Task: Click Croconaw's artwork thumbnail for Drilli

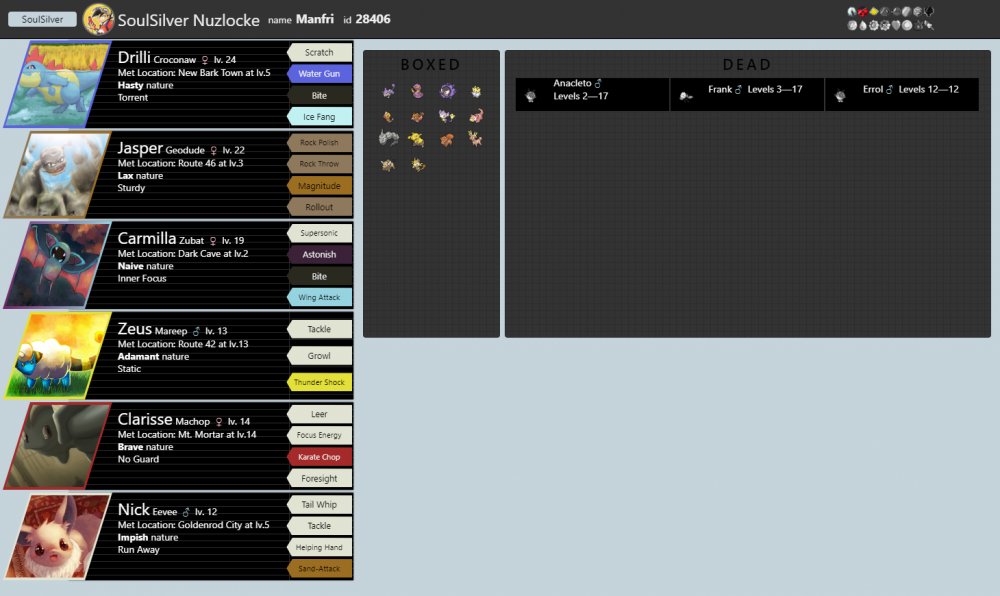Action: (x=57, y=84)
